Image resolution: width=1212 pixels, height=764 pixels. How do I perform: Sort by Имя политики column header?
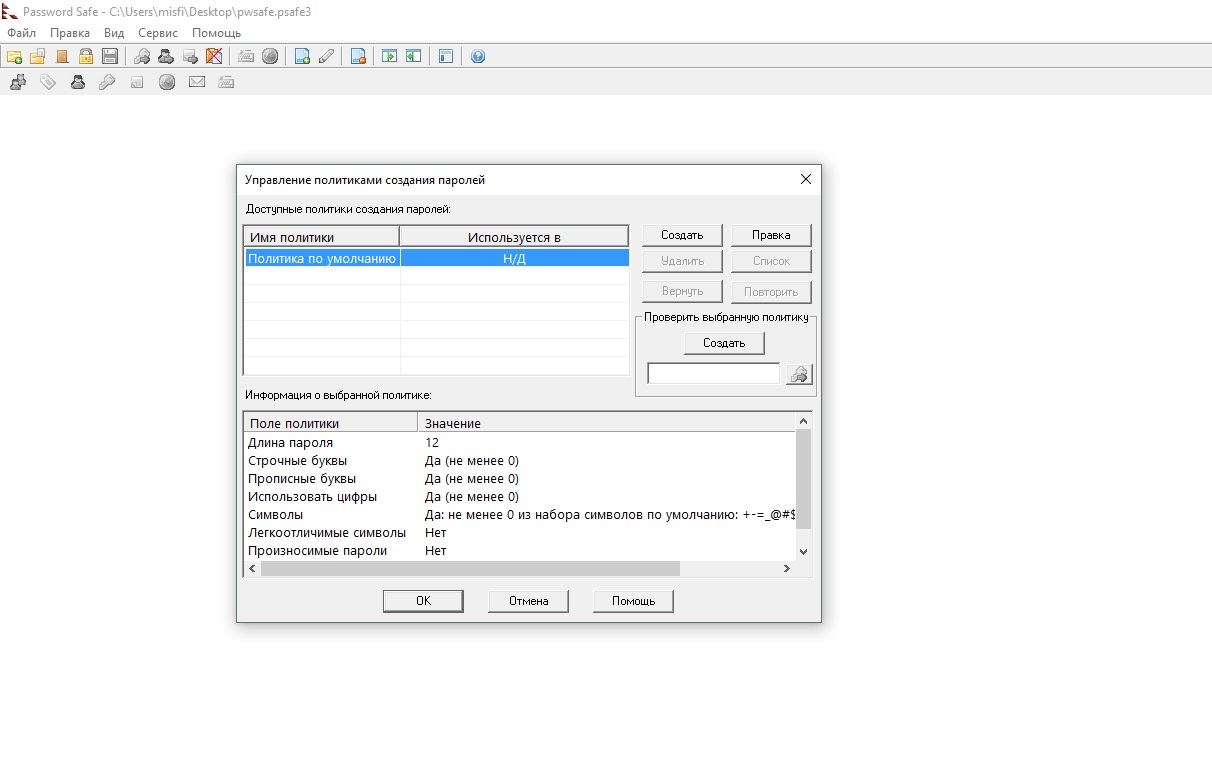click(322, 237)
